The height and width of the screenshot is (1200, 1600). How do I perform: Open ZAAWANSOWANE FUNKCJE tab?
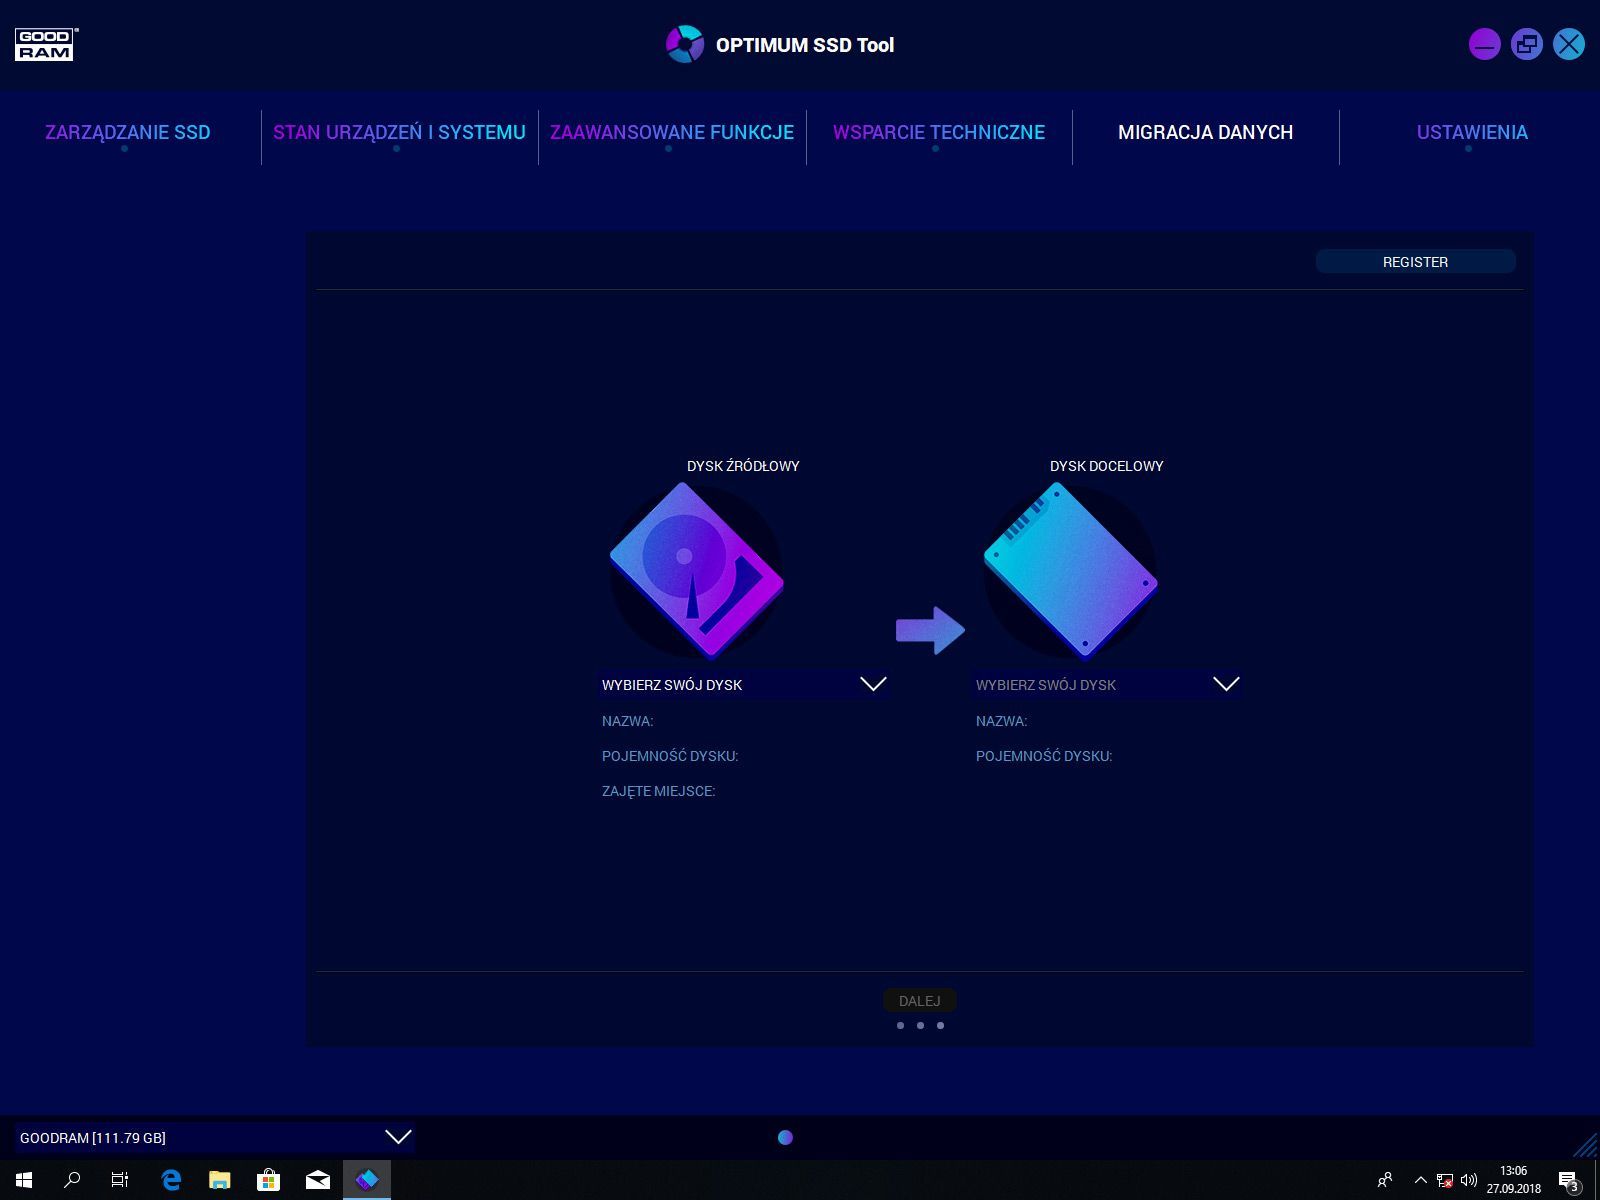tap(672, 132)
